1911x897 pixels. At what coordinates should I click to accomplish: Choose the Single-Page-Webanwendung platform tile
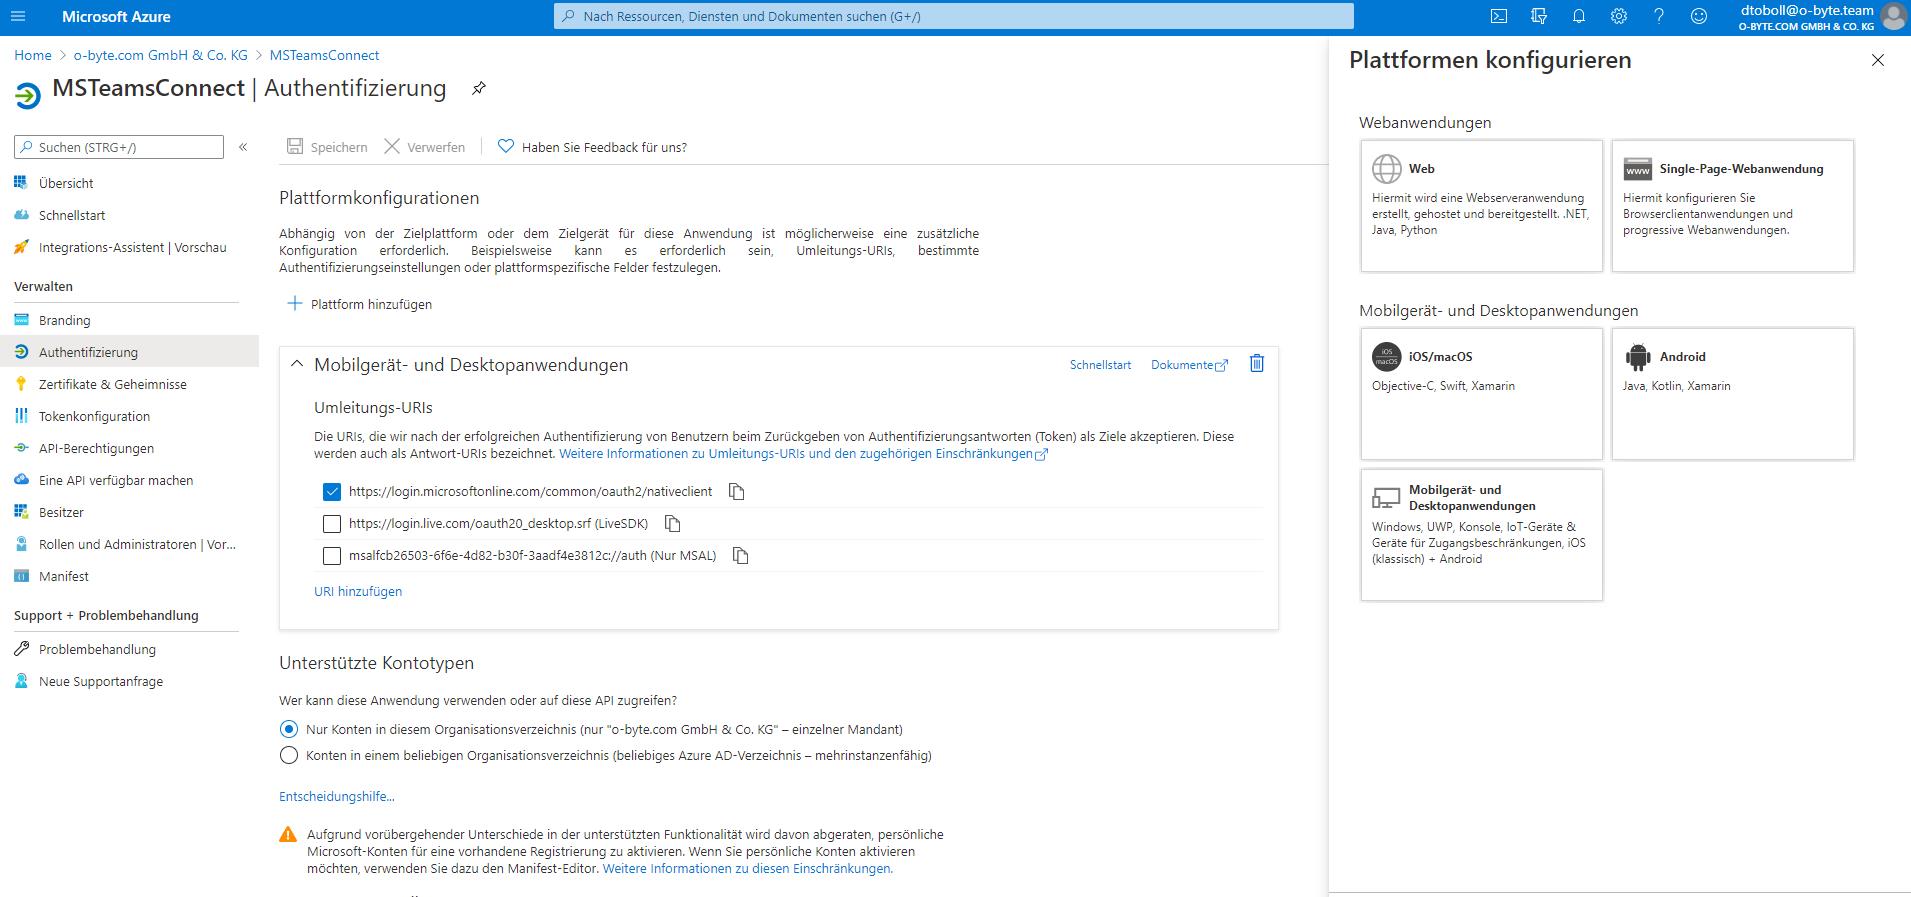click(1732, 205)
